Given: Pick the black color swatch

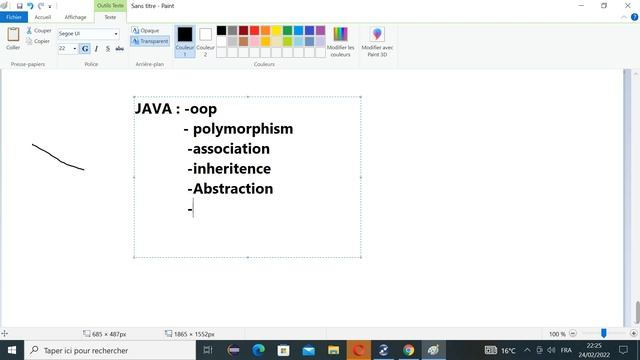Looking at the screenshot, I should (x=221, y=31).
